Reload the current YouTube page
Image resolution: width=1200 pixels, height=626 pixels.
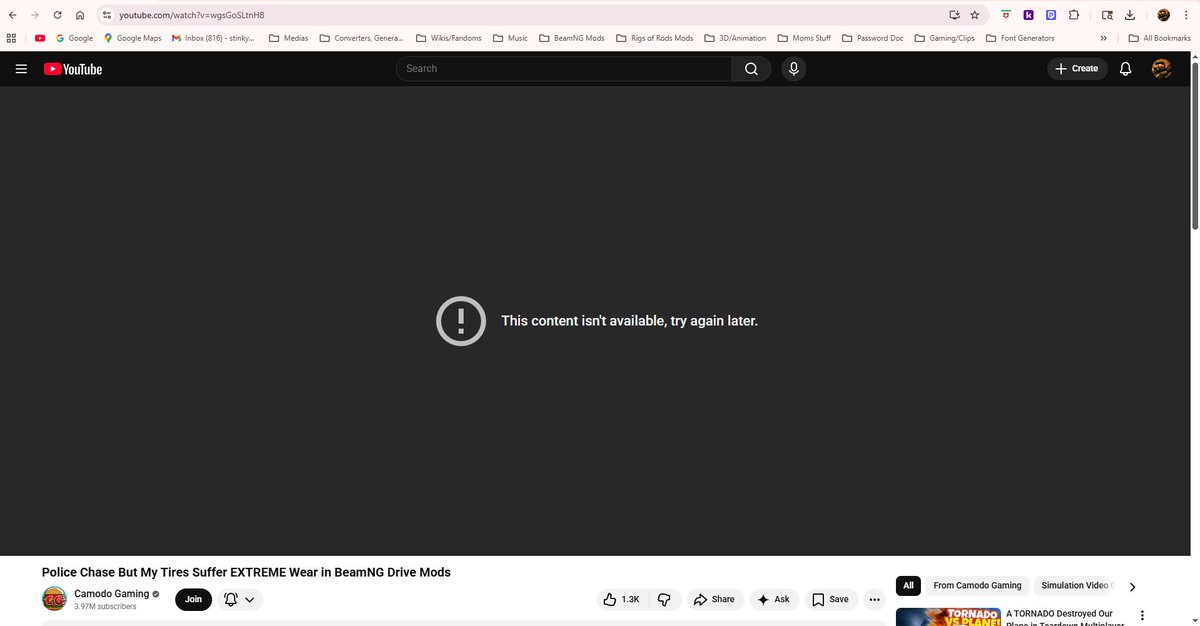[57, 15]
